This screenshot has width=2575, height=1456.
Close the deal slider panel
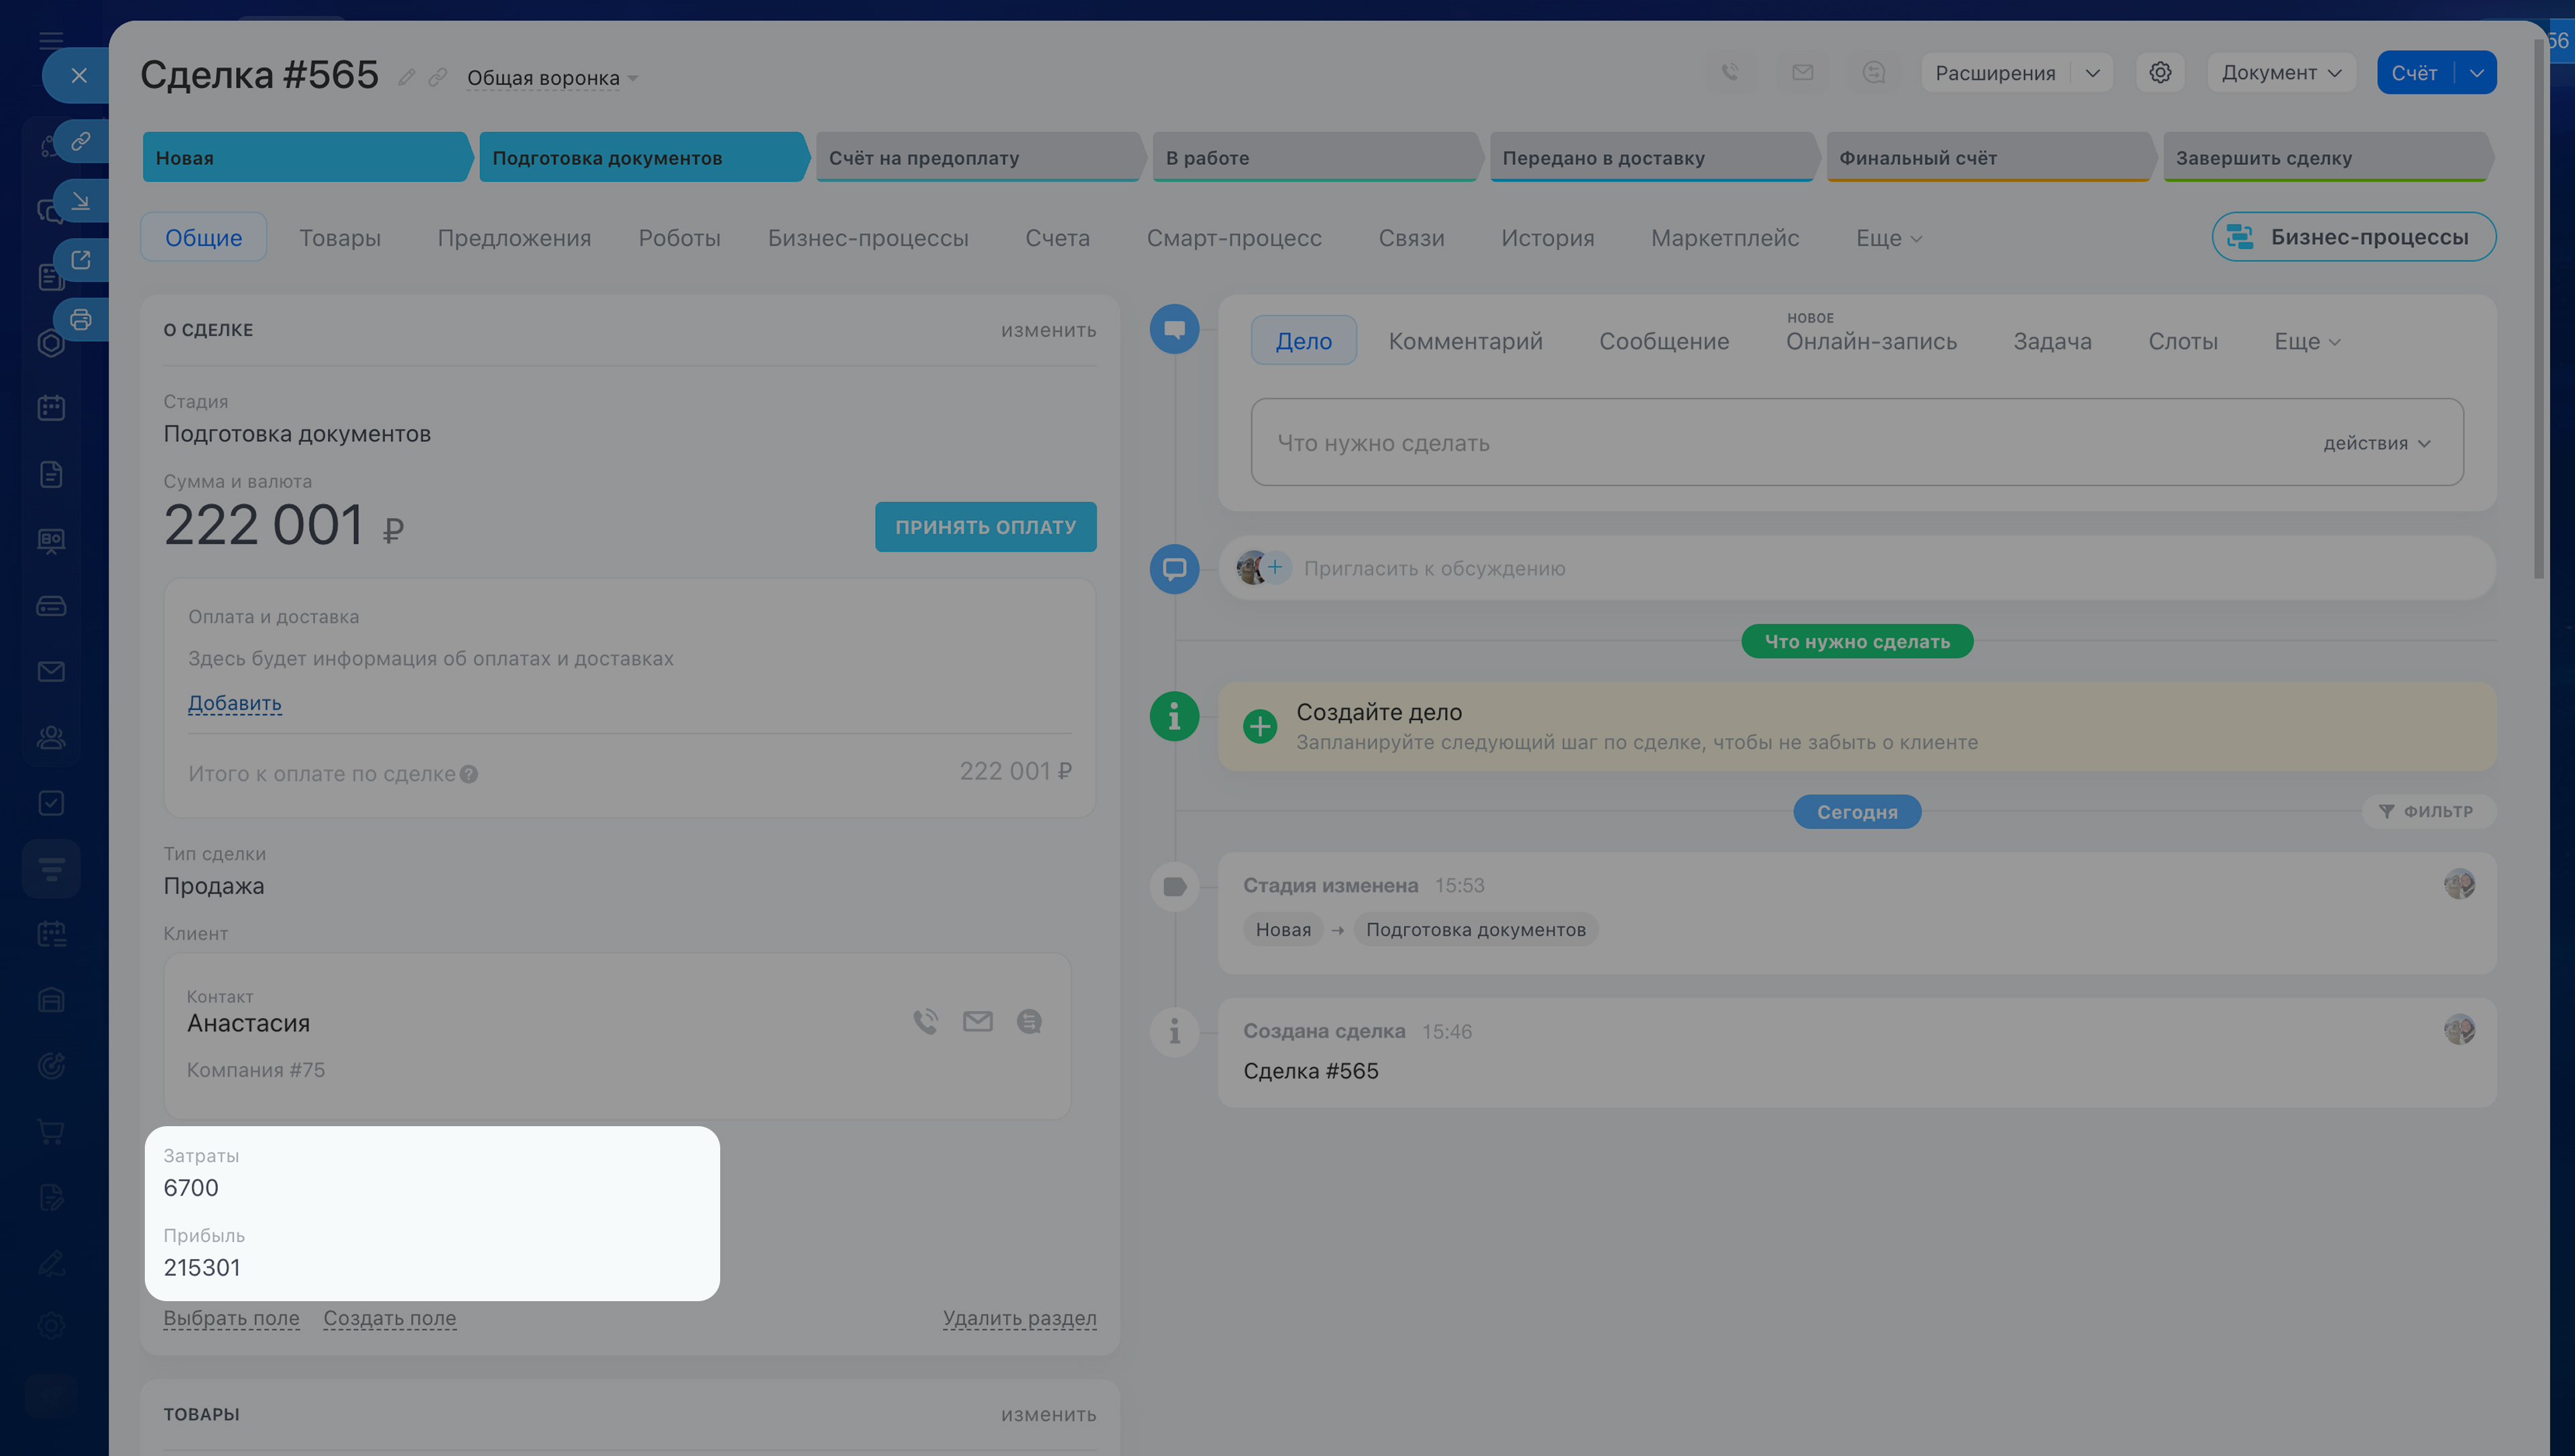[79, 75]
